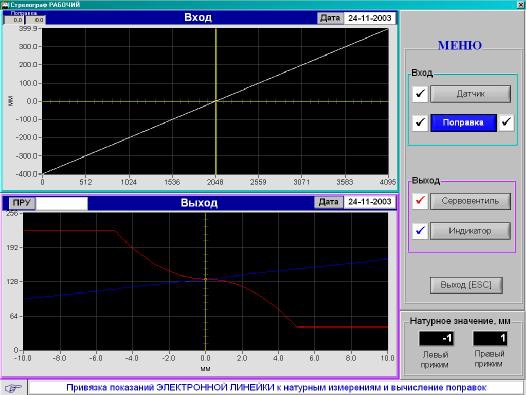Click the Натурное значение, мм label

click(460, 321)
